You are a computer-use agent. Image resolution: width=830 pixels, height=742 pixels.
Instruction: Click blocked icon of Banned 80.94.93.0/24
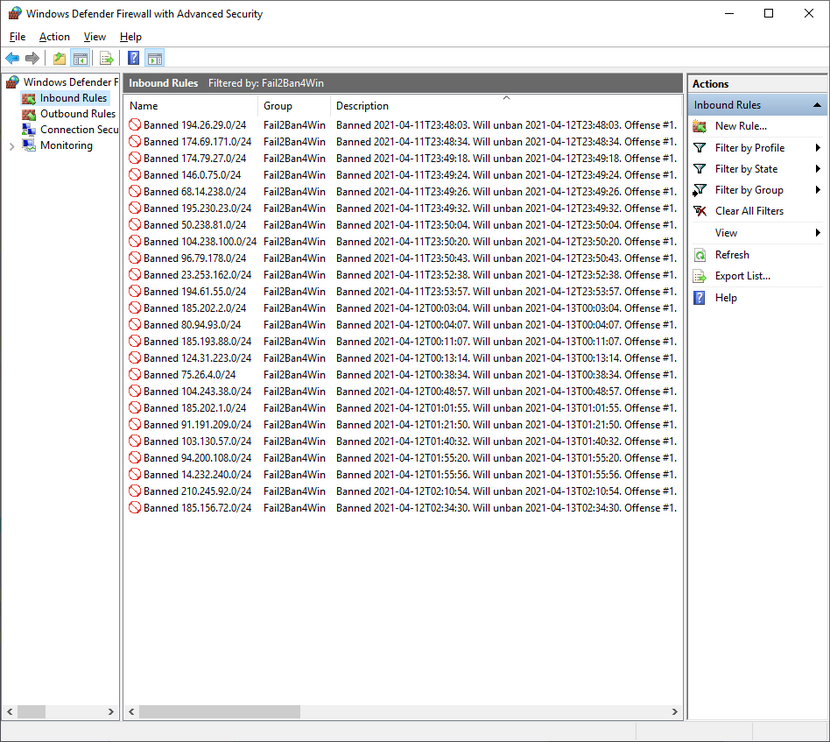pyautogui.click(x=135, y=324)
